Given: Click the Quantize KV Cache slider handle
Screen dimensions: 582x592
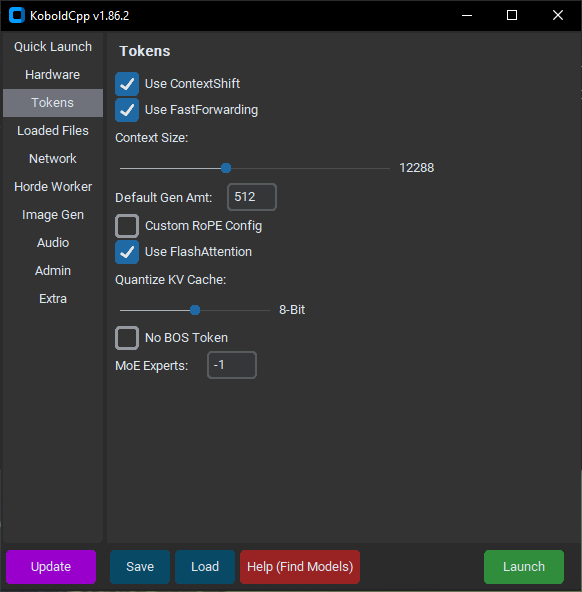Looking at the screenshot, I should [195, 310].
